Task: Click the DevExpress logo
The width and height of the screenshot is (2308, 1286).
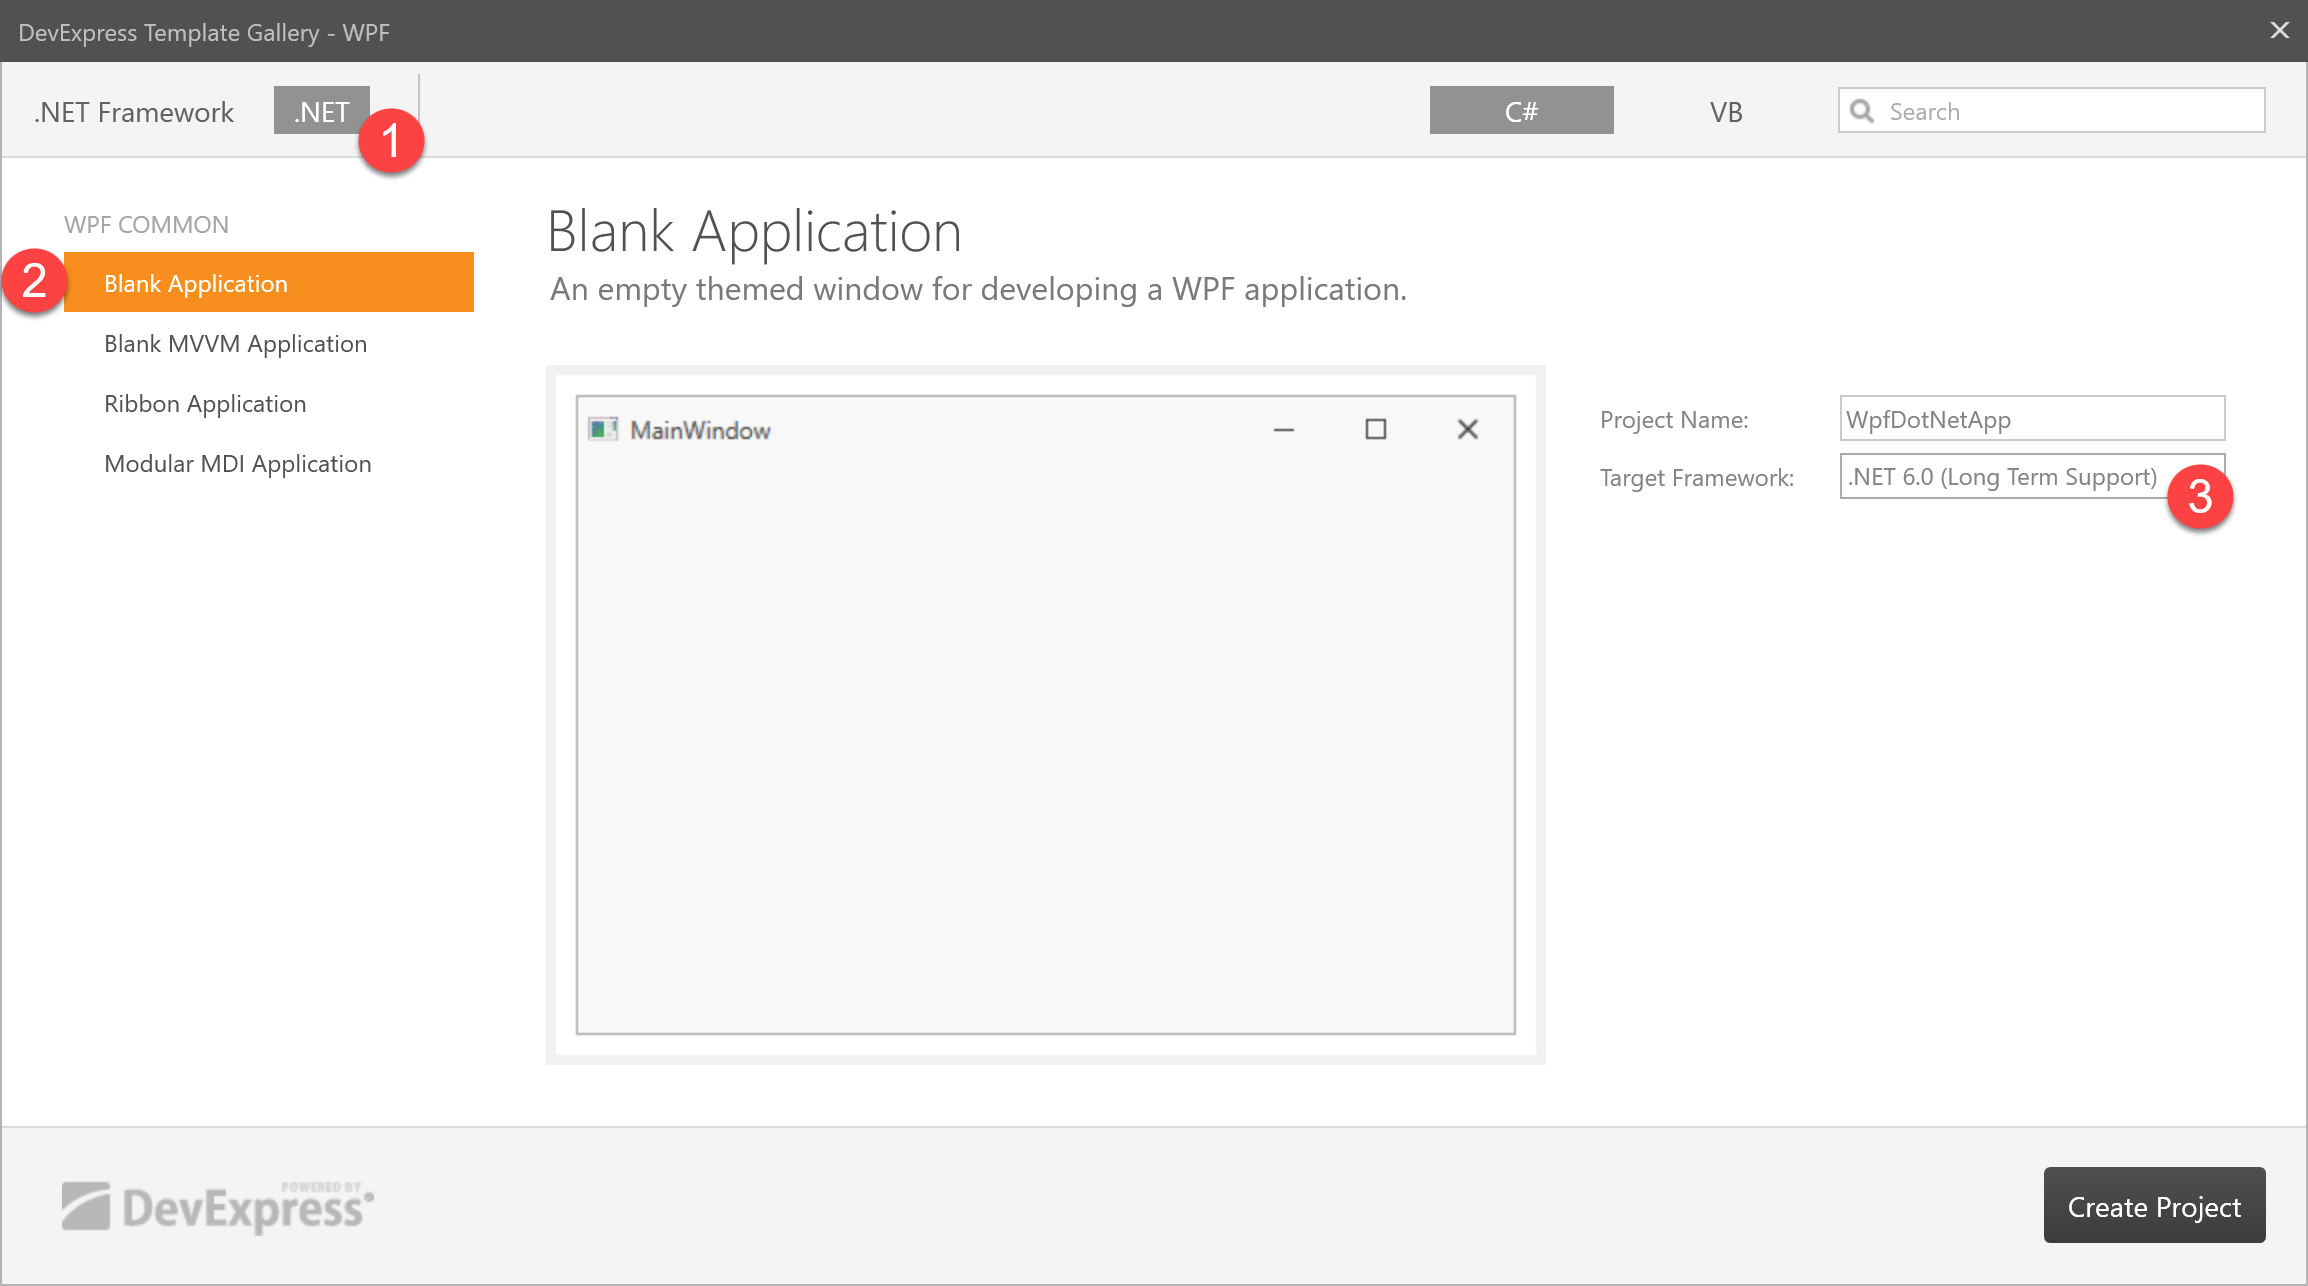Action: 218,1207
